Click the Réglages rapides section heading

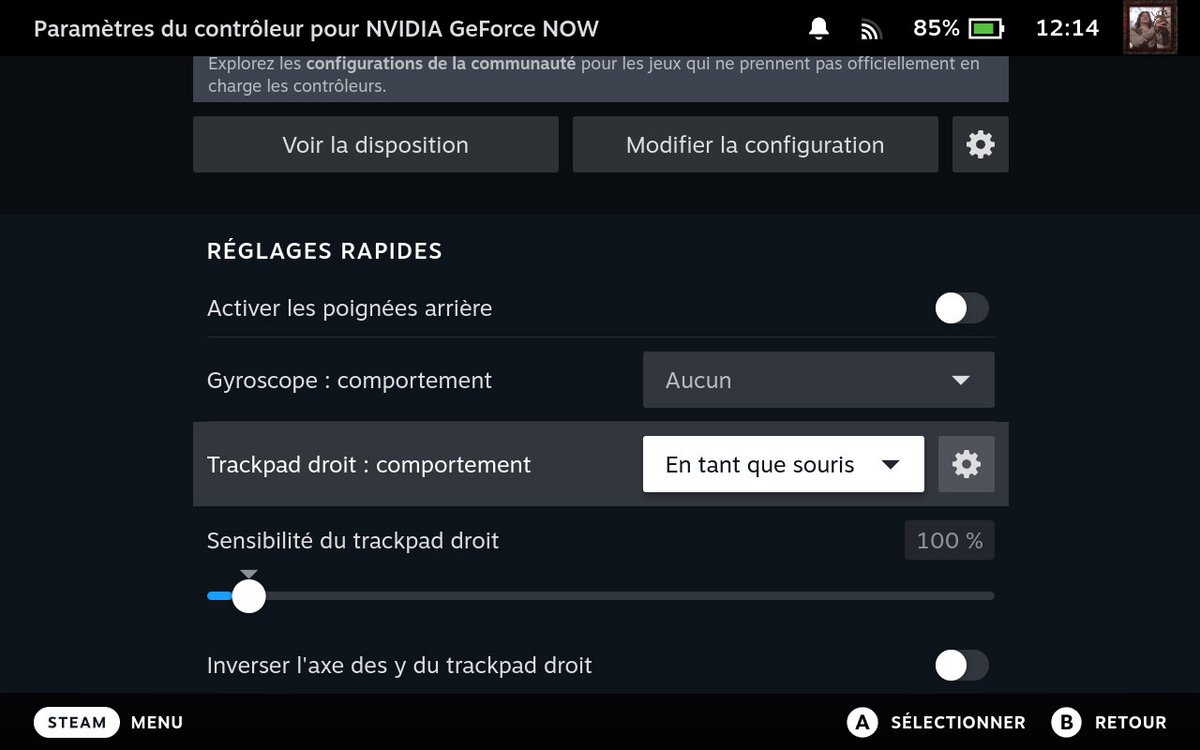click(324, 251)
